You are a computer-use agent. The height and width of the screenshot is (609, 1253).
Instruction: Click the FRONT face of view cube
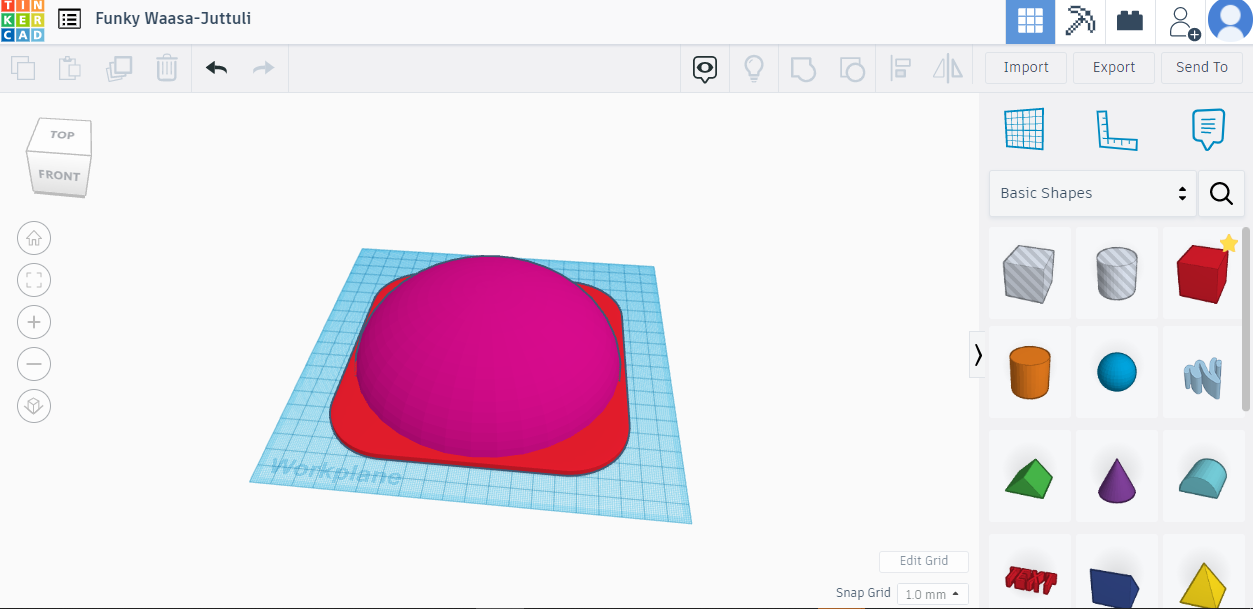(x=59, y=175)
